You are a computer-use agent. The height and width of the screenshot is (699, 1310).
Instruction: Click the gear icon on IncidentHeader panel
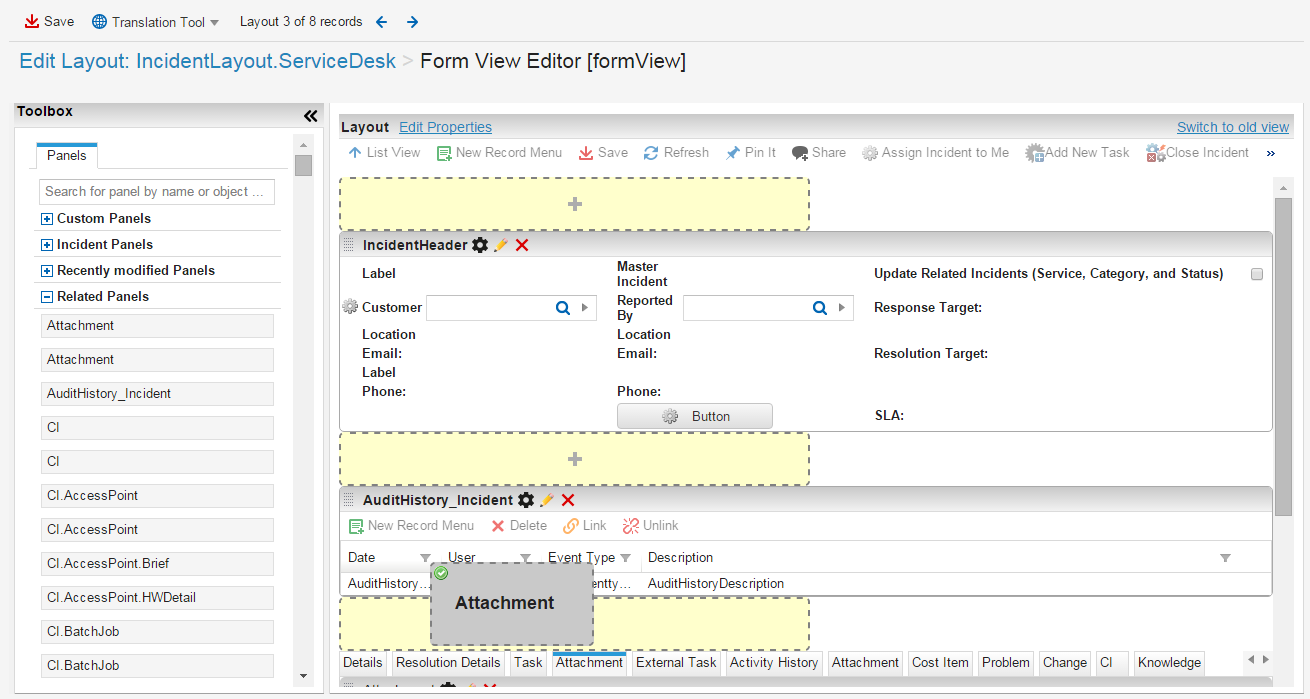[x=480, y=245]
